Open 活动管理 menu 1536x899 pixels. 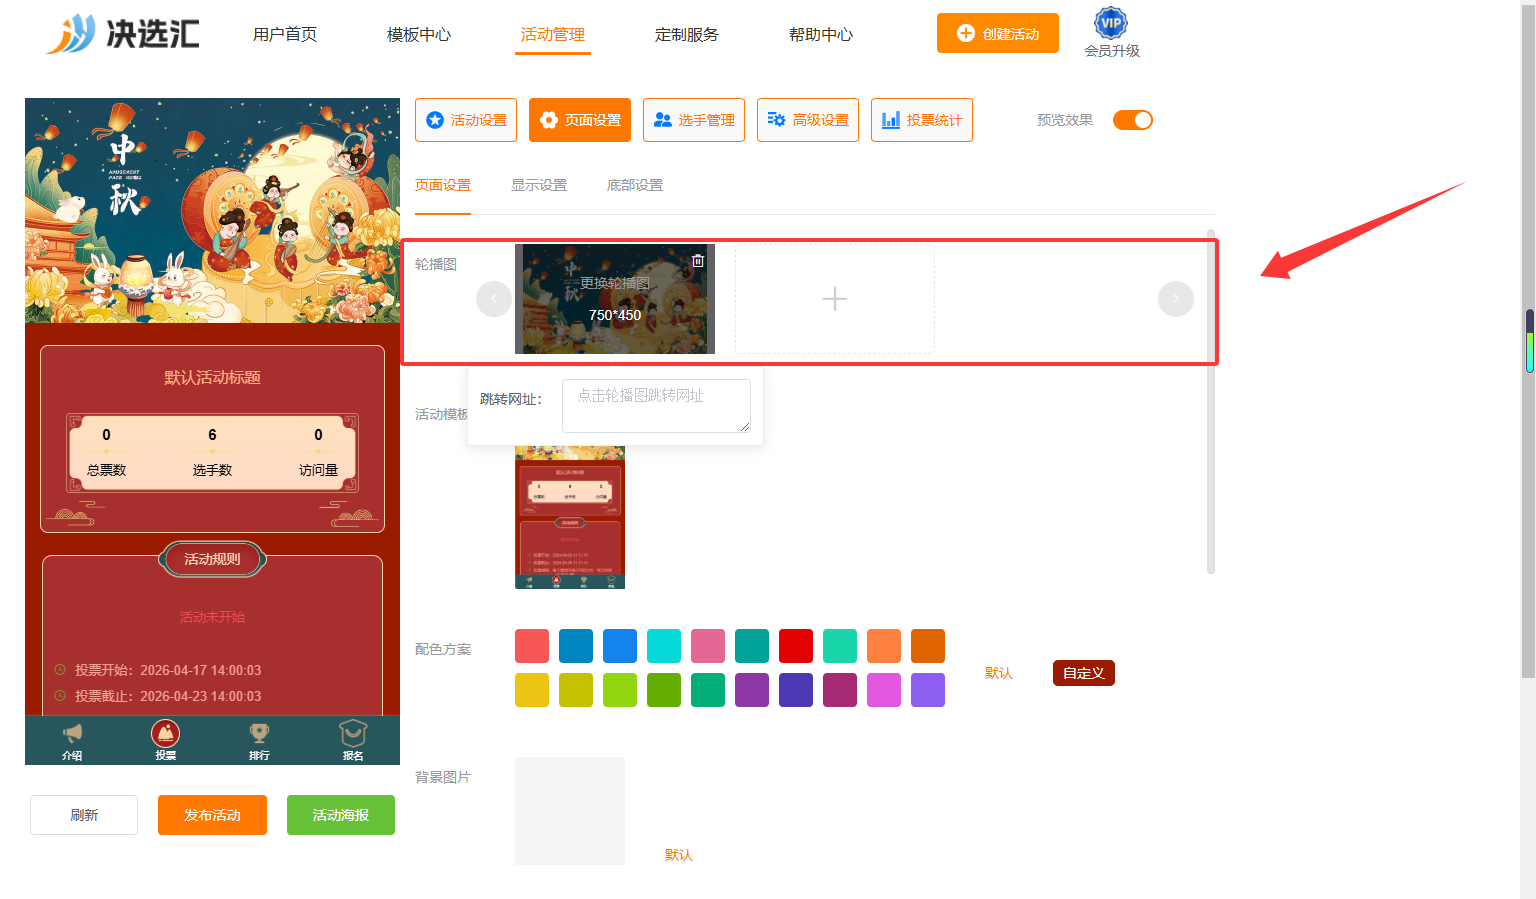click(x=553, y=35)
